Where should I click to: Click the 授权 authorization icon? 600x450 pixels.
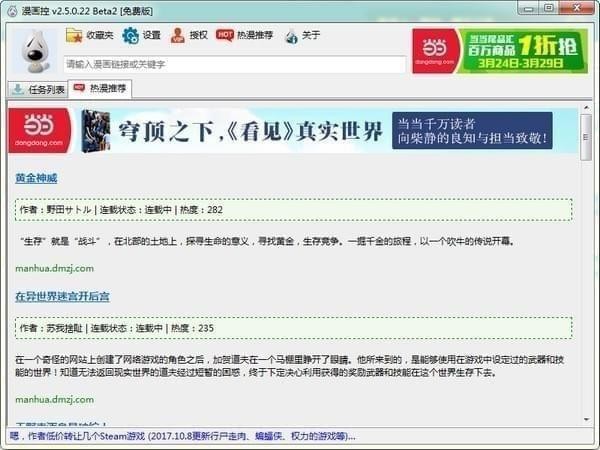tap(178, 36)
